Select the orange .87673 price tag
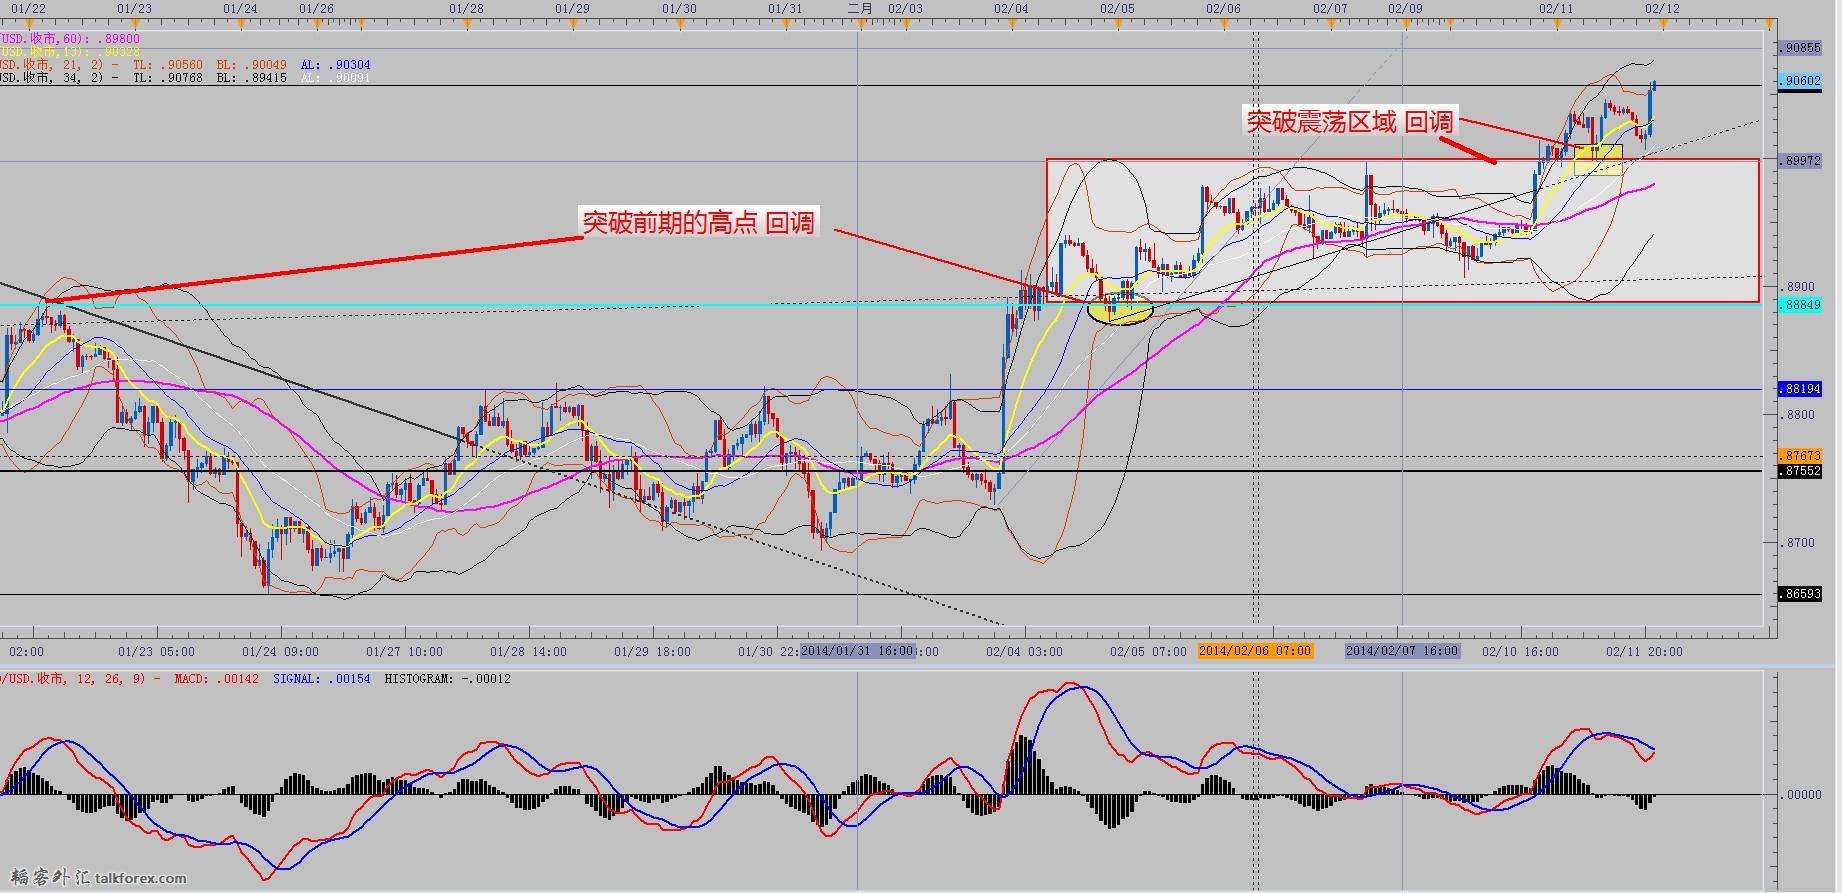1842x893 pixels. coord(1801,456)
